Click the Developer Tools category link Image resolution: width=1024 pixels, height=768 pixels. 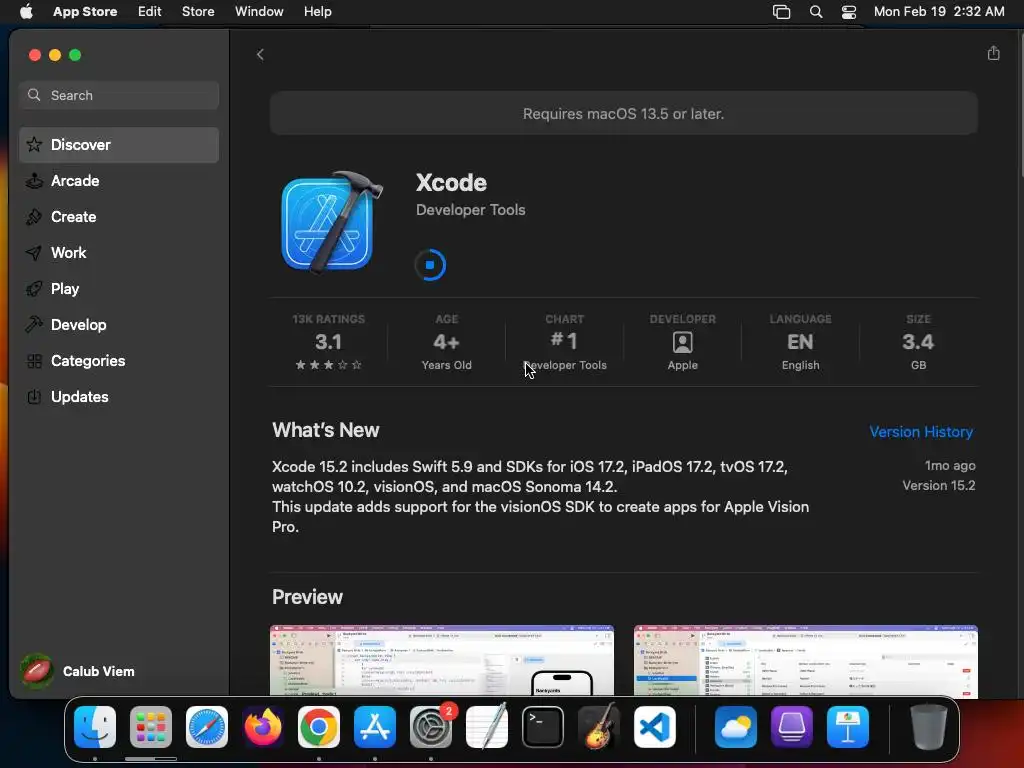pos(470,210)
